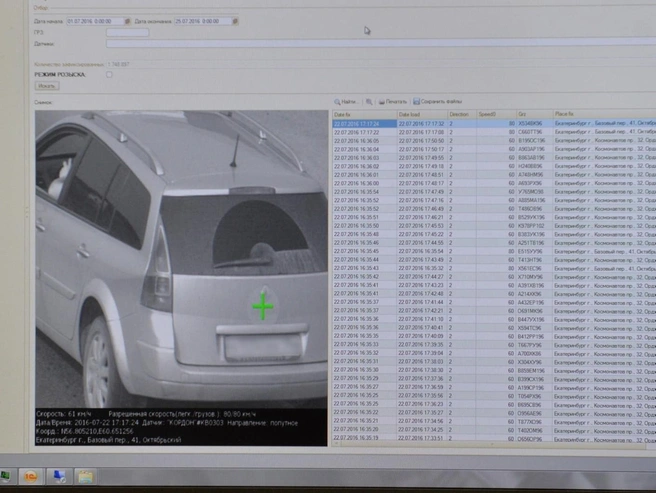Select the row with Date fix 22.07.2016 16:35:35
This screenshot has width=656, height=493.
[x=494, y=336]
